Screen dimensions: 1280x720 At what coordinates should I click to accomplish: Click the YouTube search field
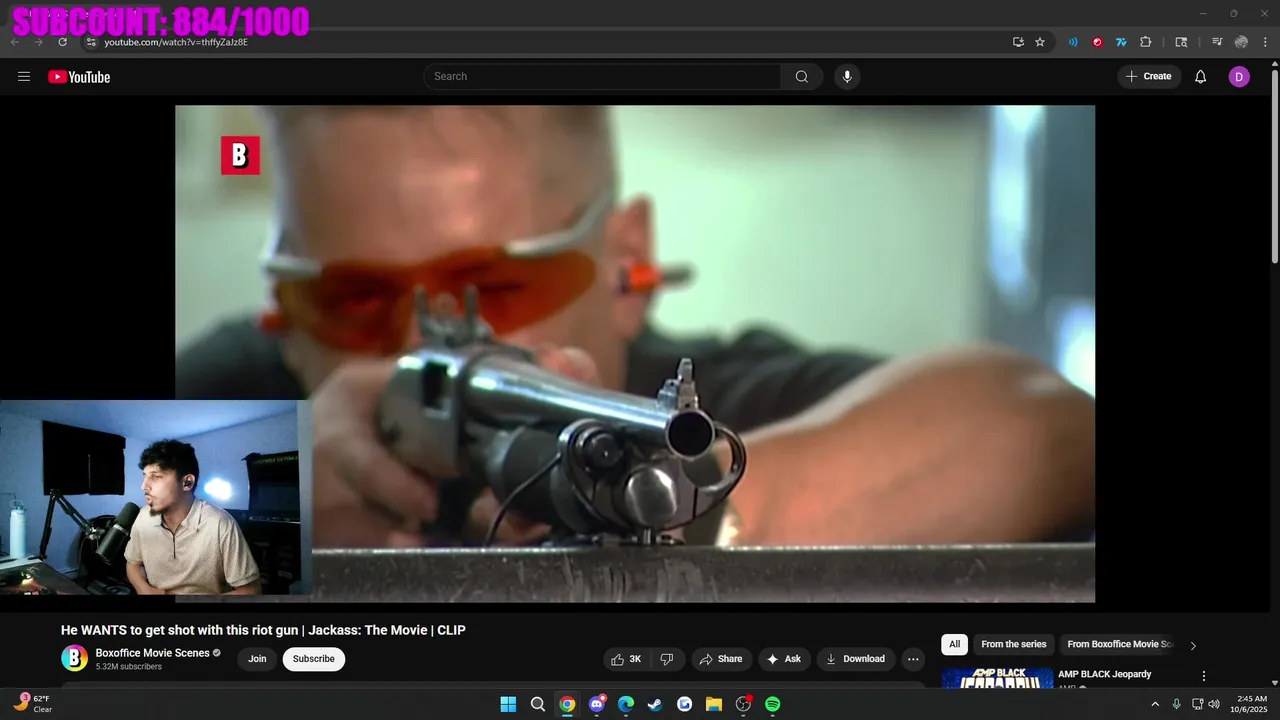click(x=602, y=77)
